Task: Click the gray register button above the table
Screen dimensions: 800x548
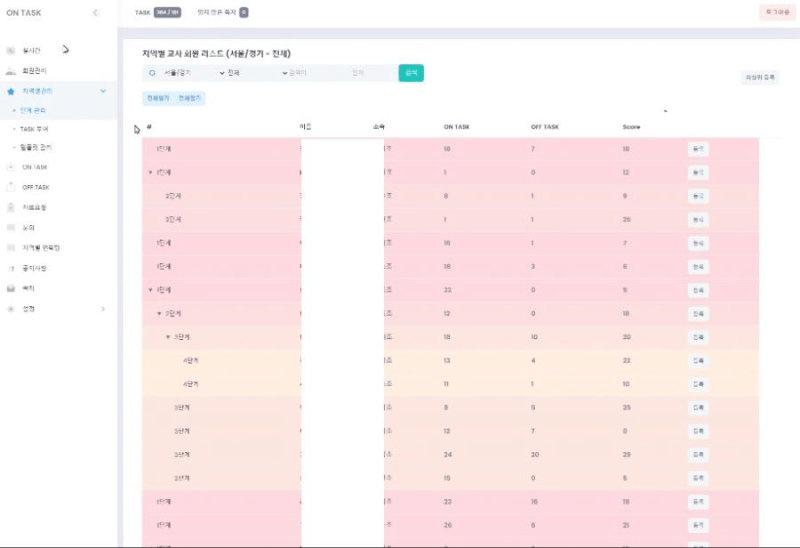Action: click(x=760, y=78)
